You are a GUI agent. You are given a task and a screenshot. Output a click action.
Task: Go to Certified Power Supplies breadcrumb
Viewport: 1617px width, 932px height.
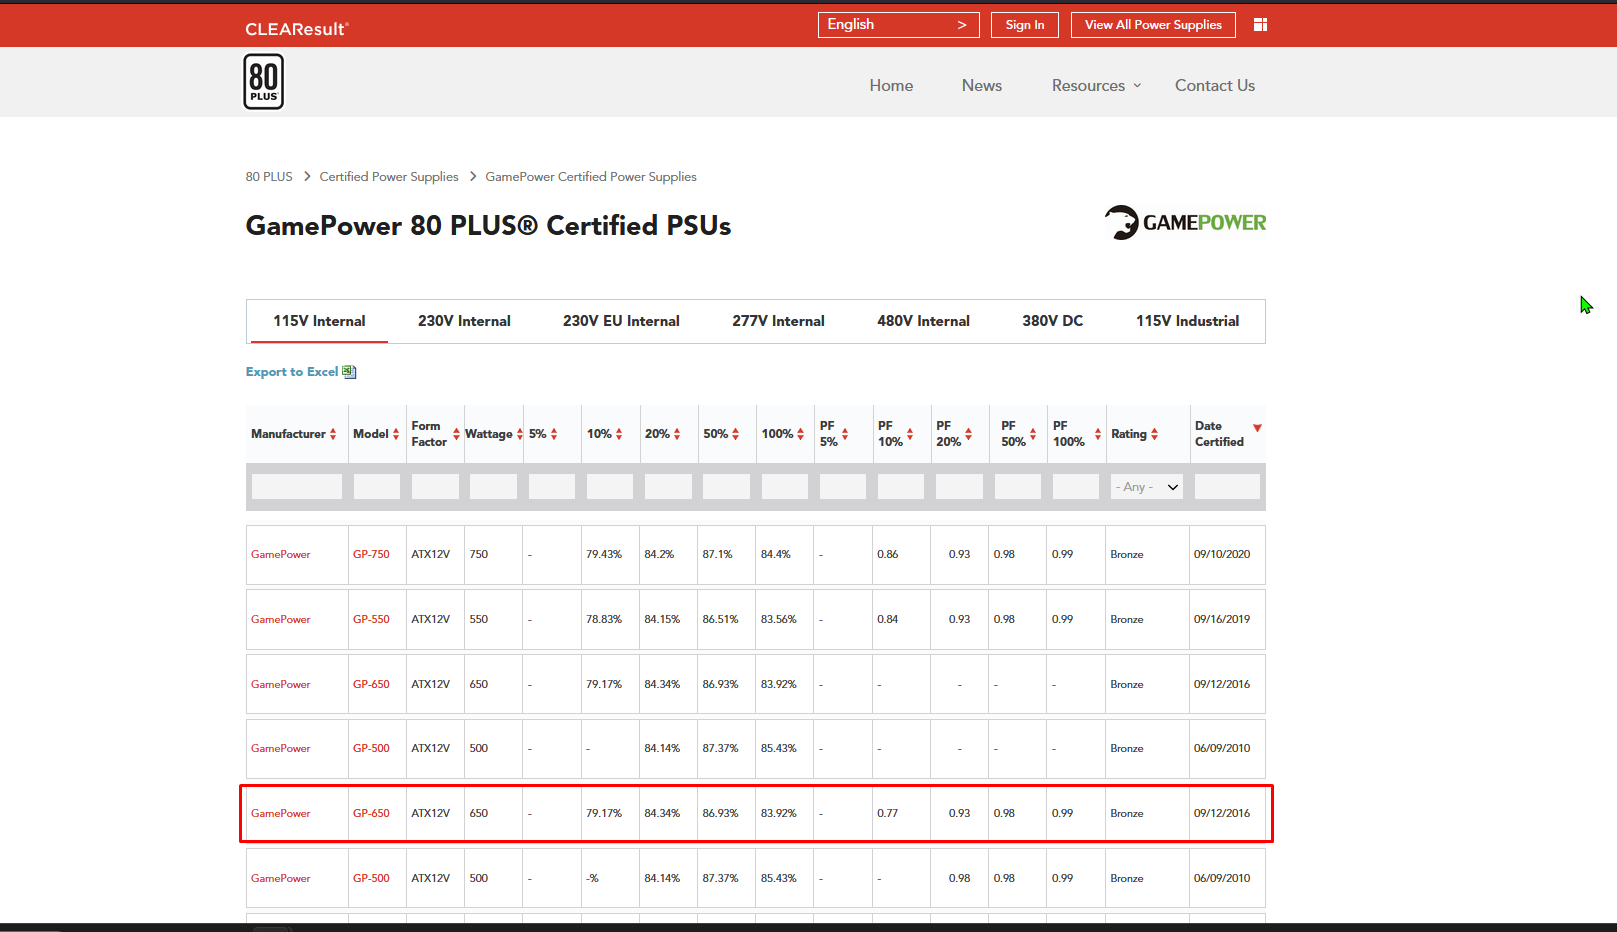coord(389,177)
